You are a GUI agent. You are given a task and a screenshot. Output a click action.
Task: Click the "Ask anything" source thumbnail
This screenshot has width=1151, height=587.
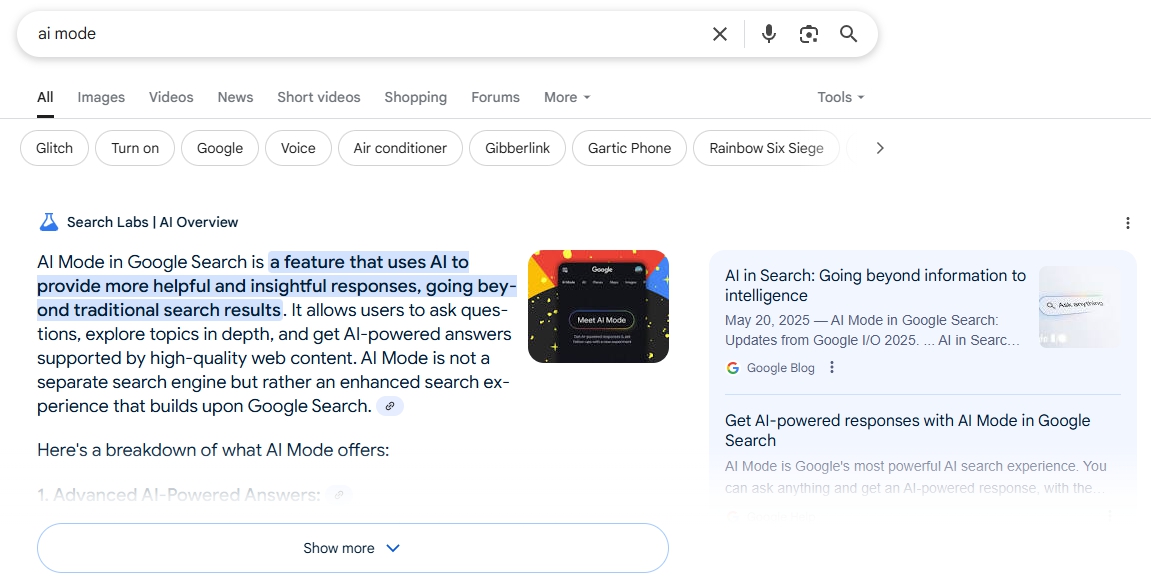(x=1080, y=307)
